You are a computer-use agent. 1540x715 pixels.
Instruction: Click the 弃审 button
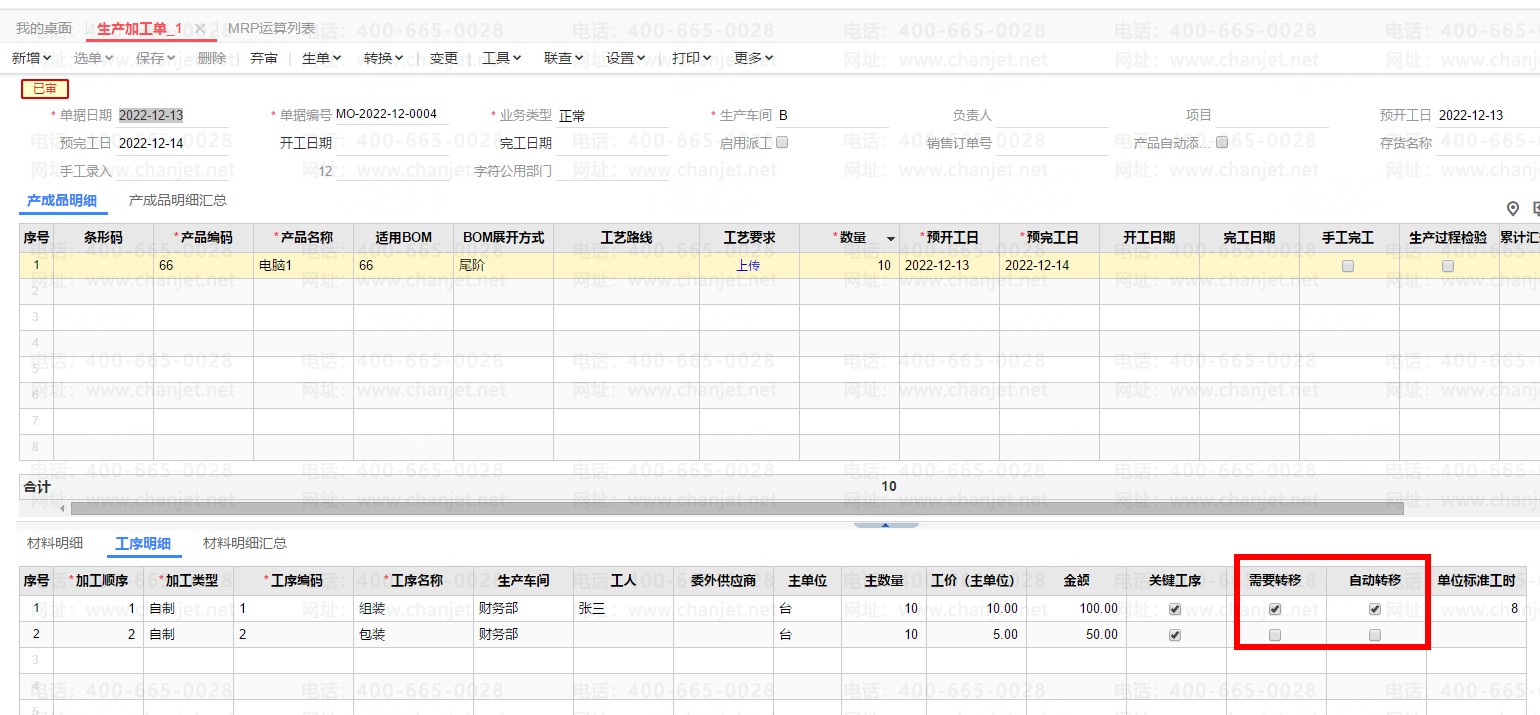tap(264, 58)
